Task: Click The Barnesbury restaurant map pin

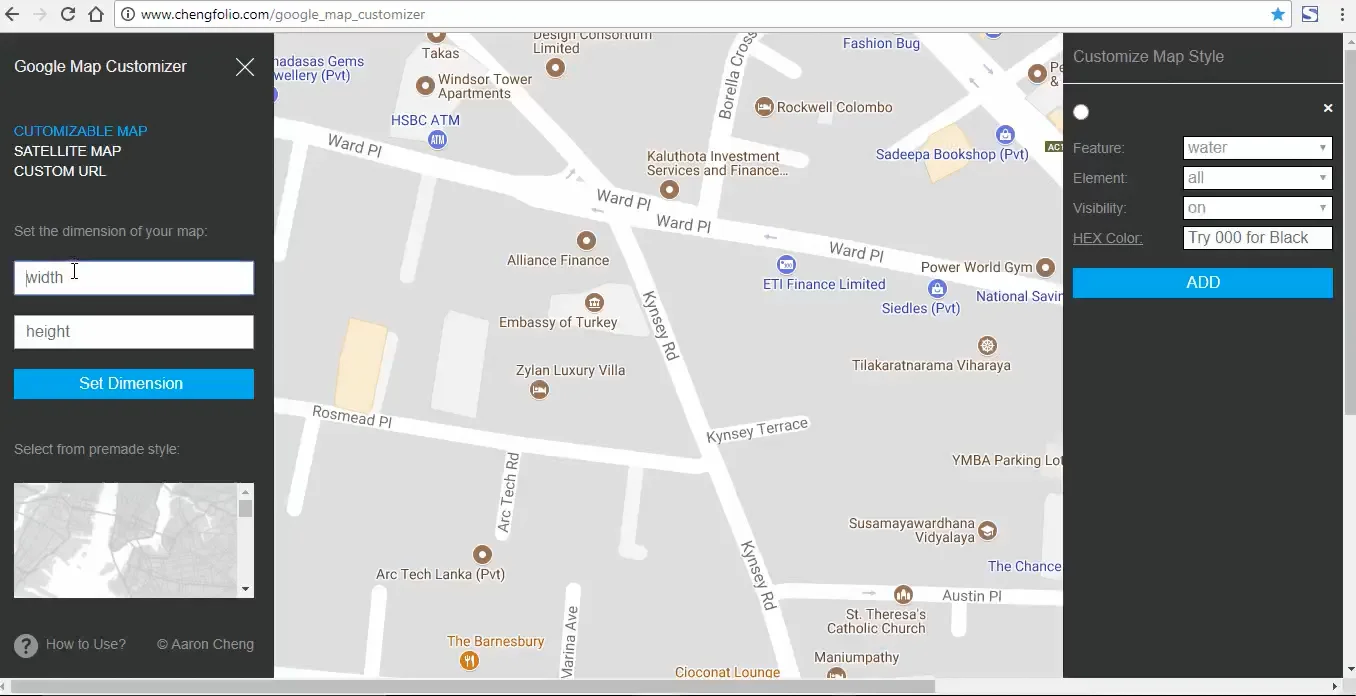Action: click(x=469, y=660)
